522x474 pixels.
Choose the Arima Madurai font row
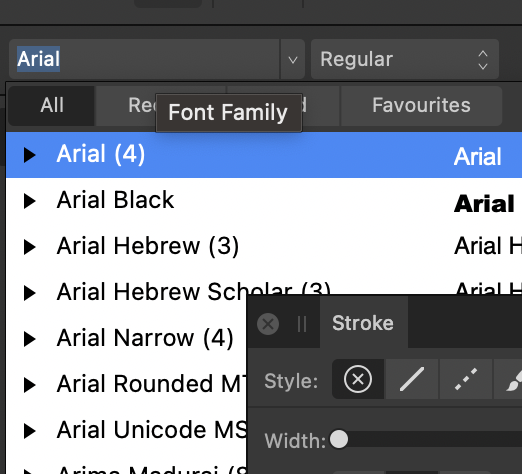click(126, 470)
